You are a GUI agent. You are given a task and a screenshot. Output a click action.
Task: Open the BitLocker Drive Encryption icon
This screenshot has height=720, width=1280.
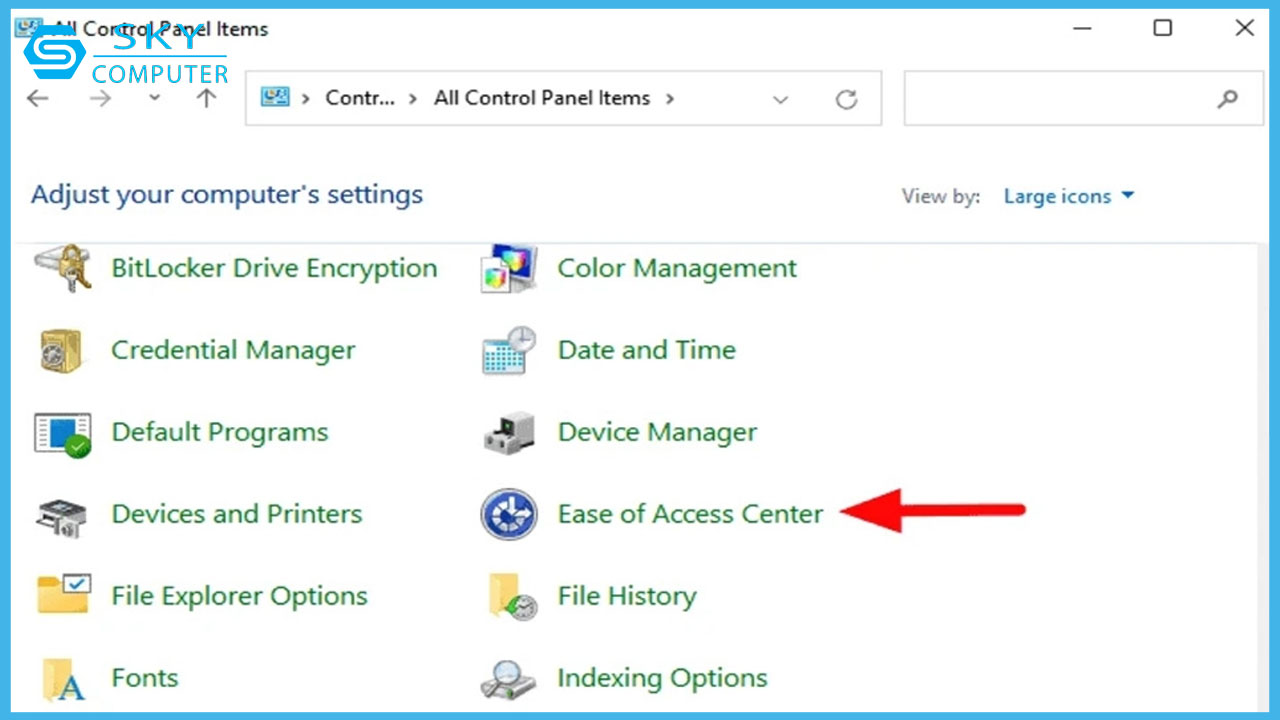63,268
